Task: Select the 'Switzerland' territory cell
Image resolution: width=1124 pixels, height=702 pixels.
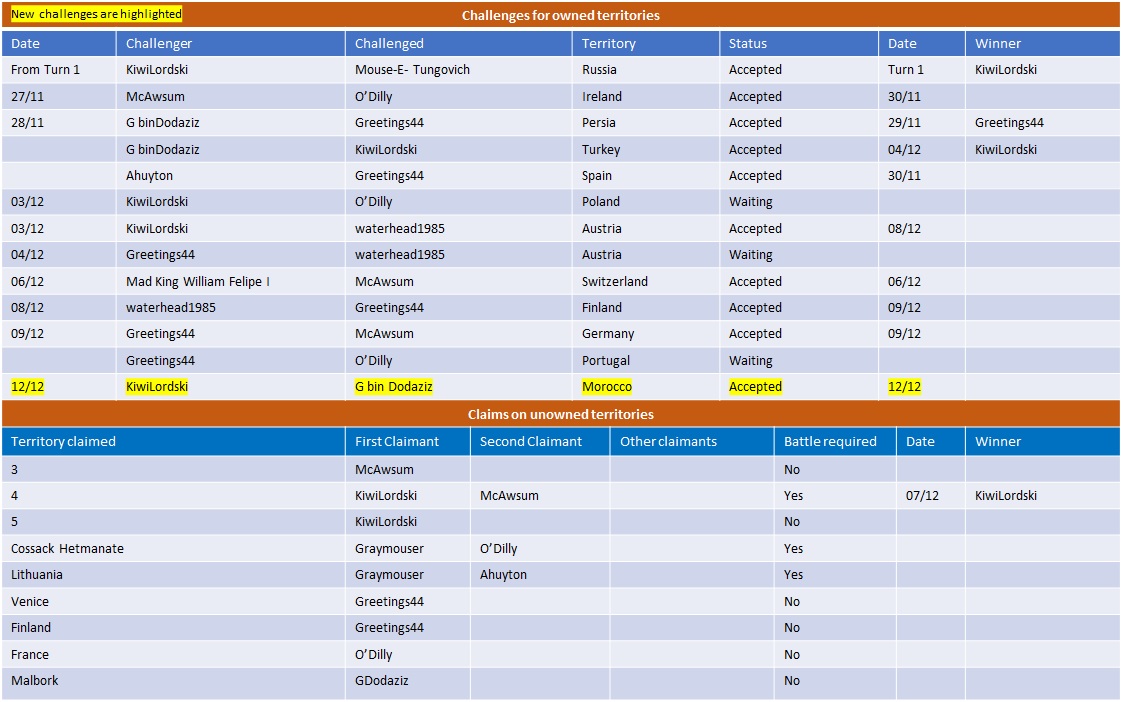Action: (x=615, y=282)
